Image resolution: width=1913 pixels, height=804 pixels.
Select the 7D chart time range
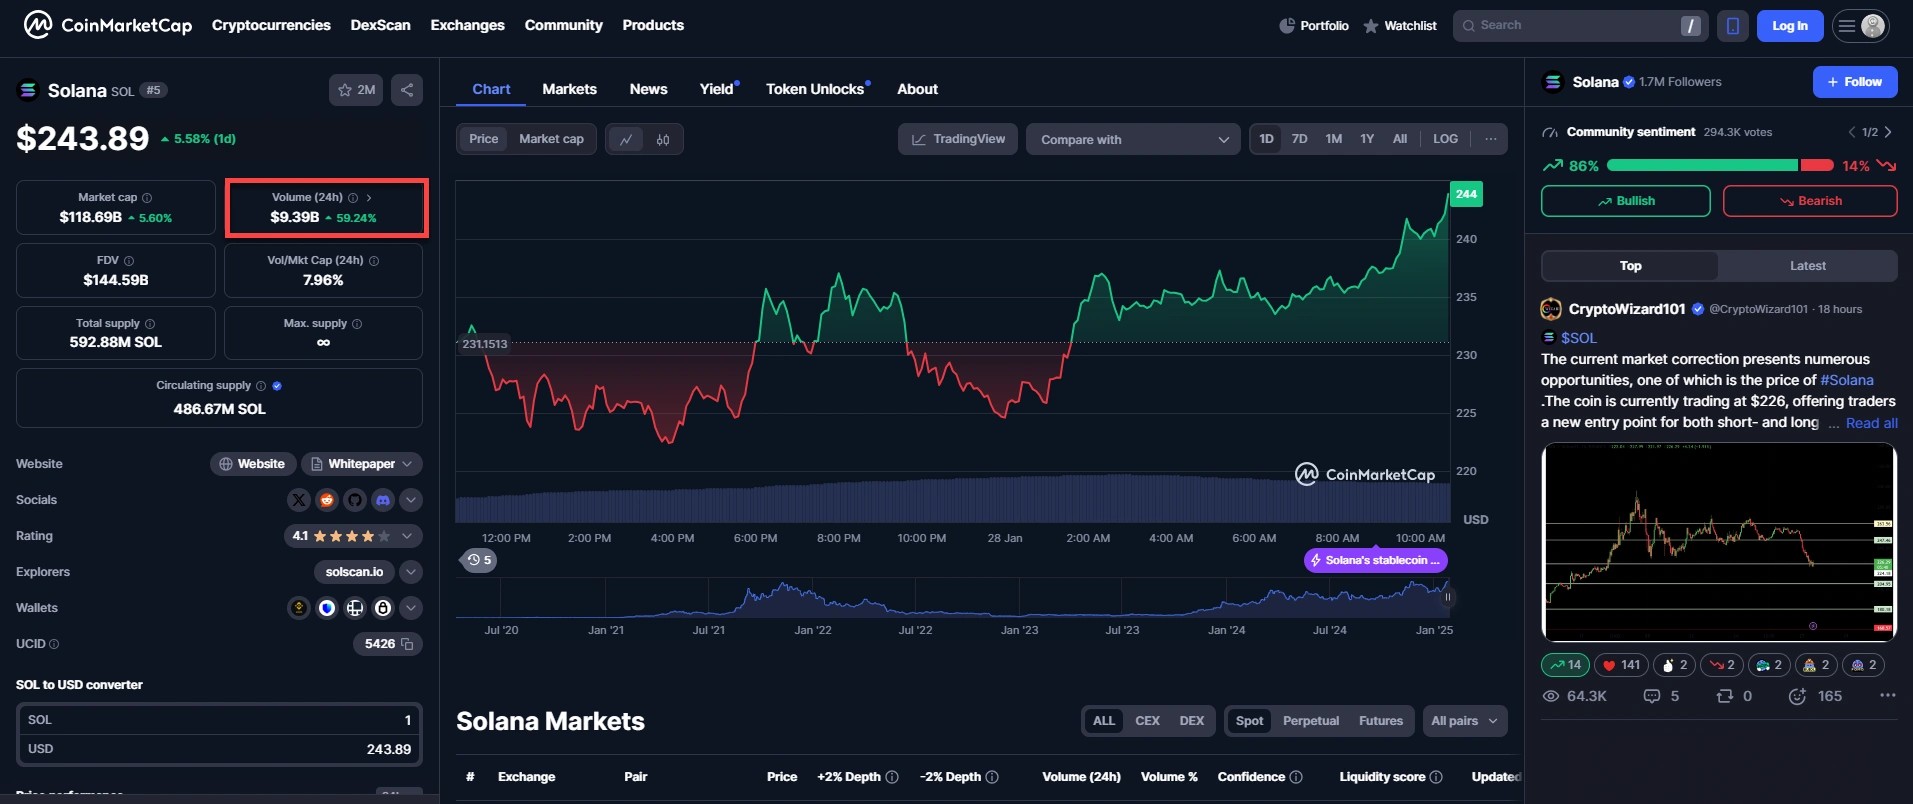(1299, 139)
